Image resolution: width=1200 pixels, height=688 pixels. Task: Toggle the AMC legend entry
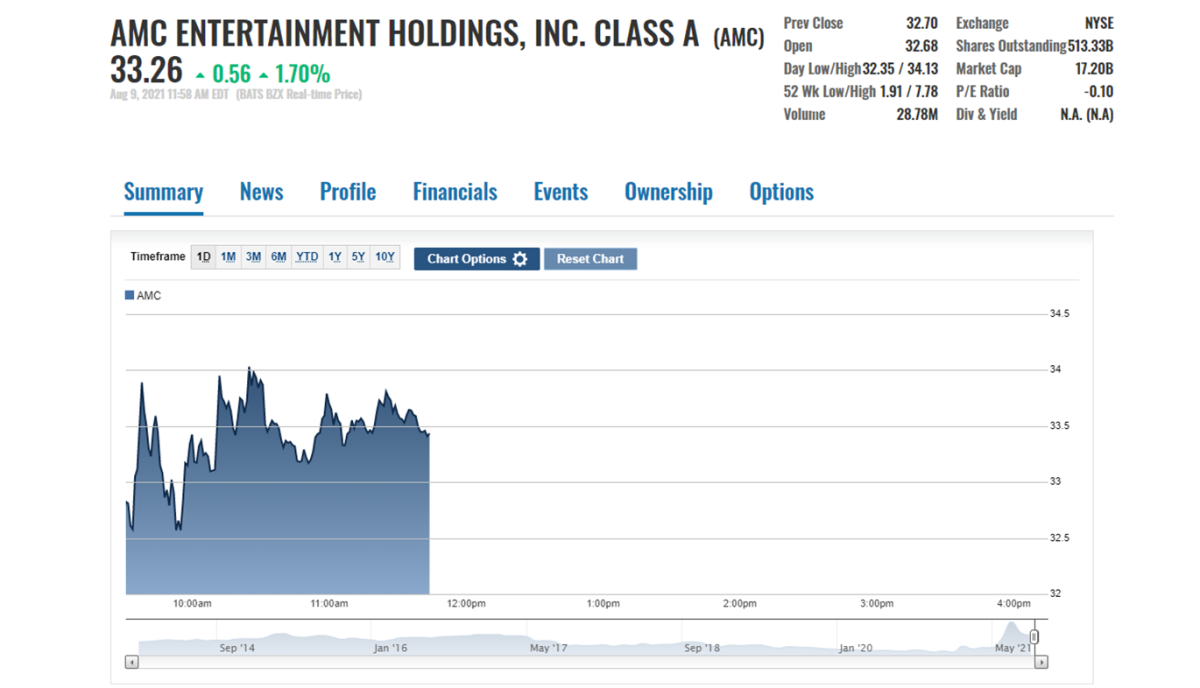coord(143,296)
